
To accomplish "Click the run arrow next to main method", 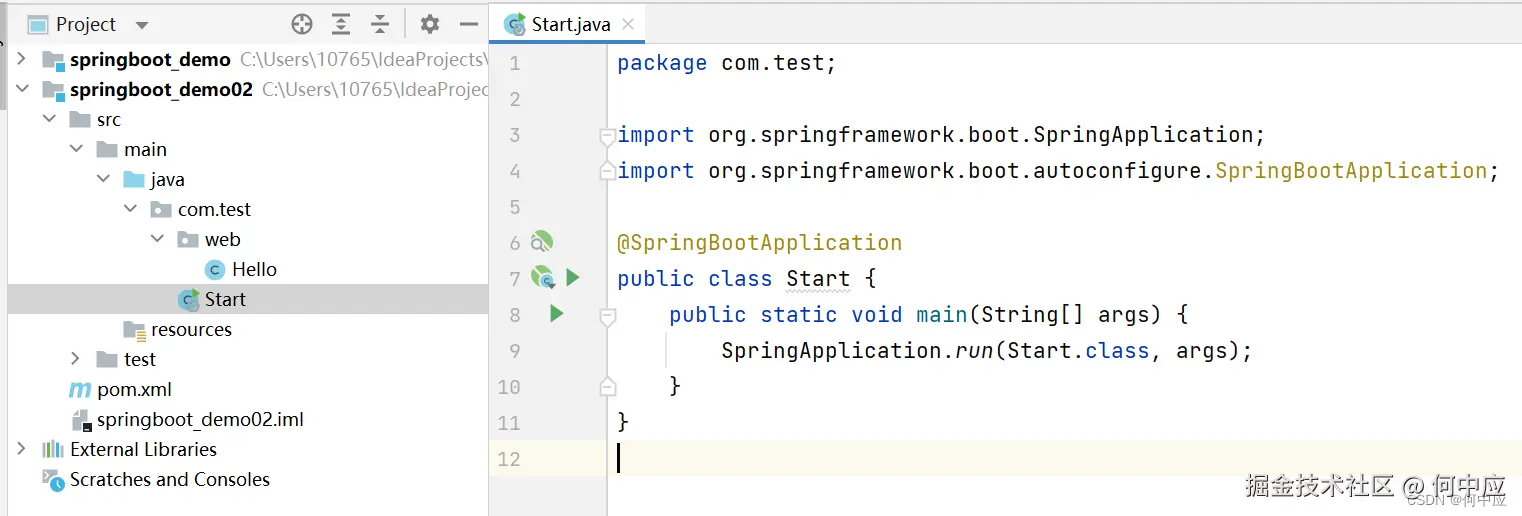I will pyautogui.click(x=557, y=314).
